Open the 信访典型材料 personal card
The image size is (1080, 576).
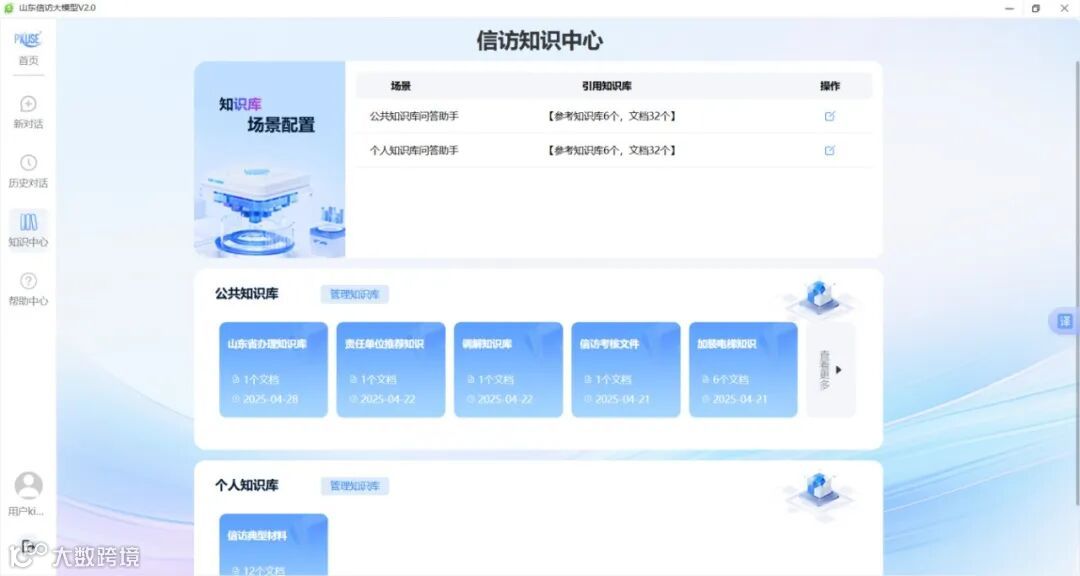tap(273, 544)
